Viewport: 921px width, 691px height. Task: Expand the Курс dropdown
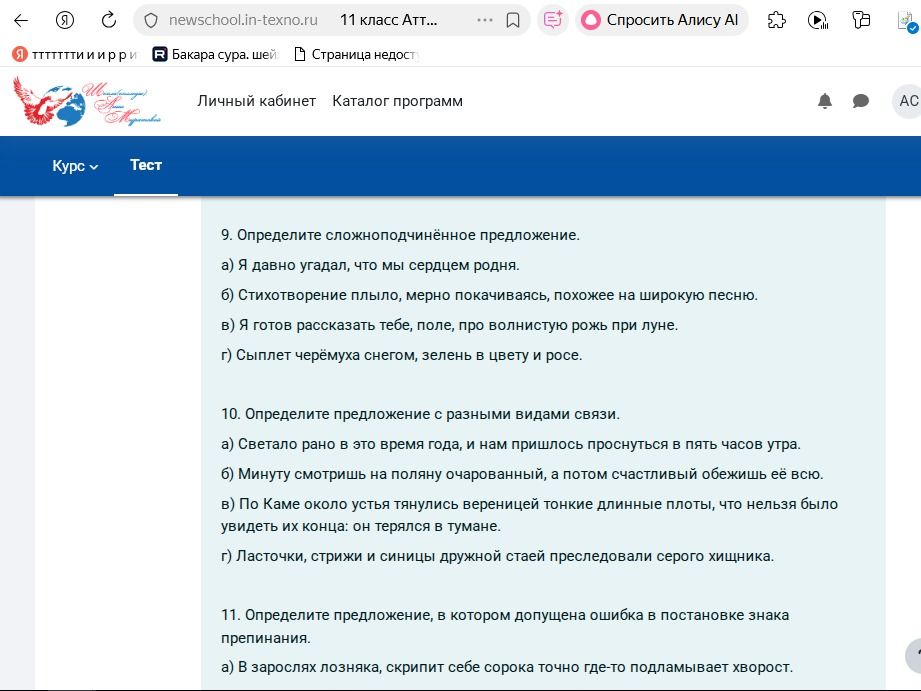click(x=75, y=166)
